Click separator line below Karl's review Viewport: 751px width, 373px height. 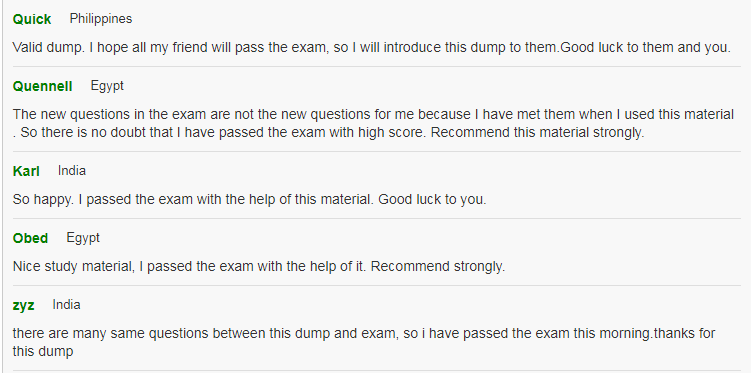pos(376,218)
